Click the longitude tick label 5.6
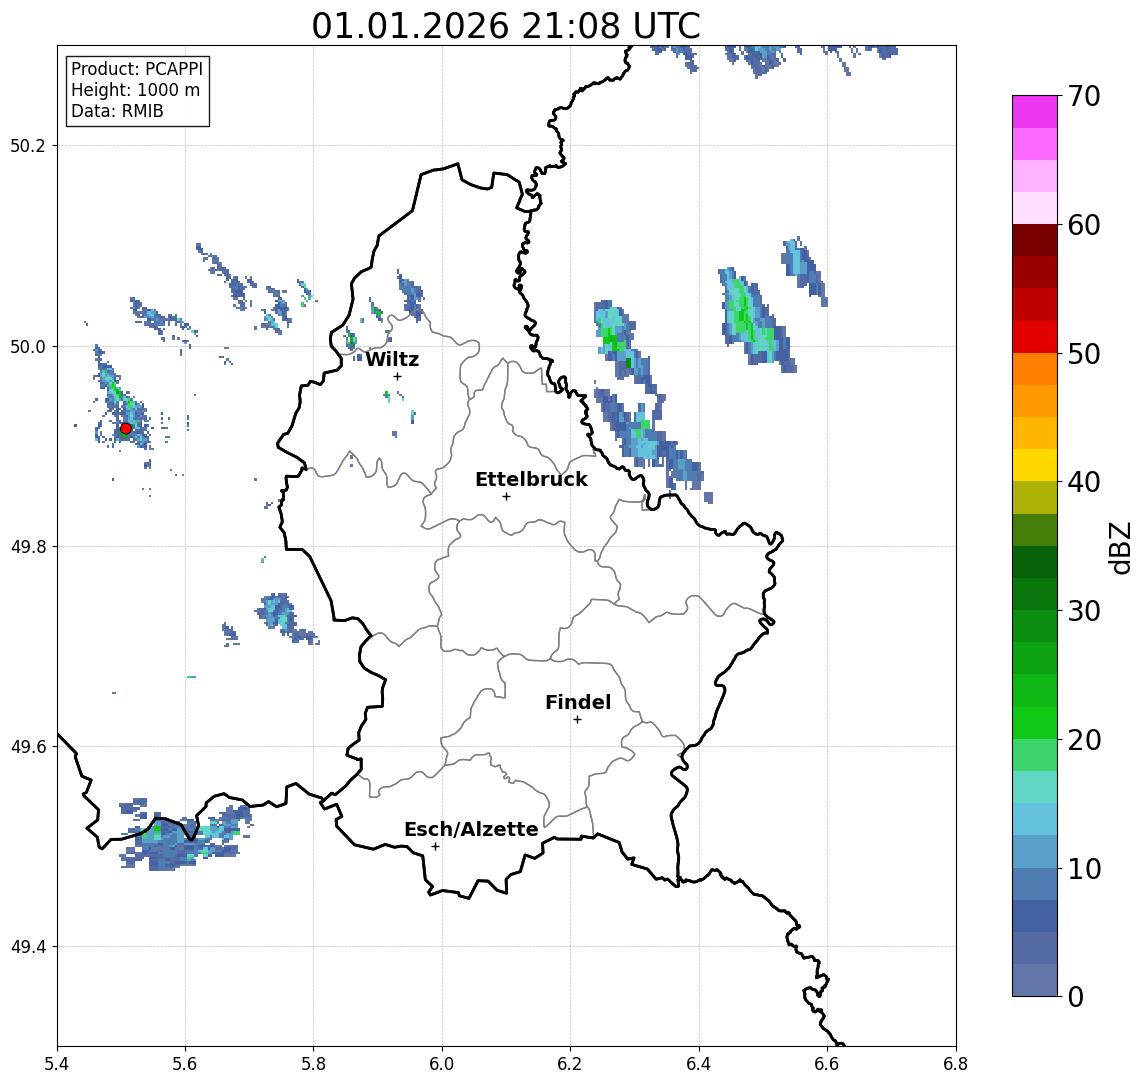Screen dimensions: 1145x1084 point(185,1064)
